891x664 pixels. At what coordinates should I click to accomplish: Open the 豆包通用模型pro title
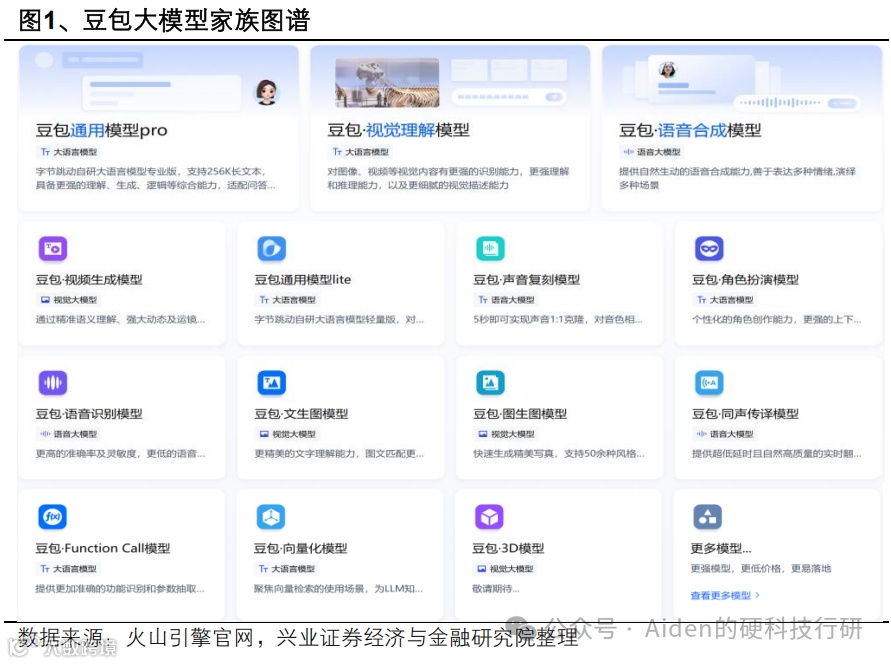[102, 131]
